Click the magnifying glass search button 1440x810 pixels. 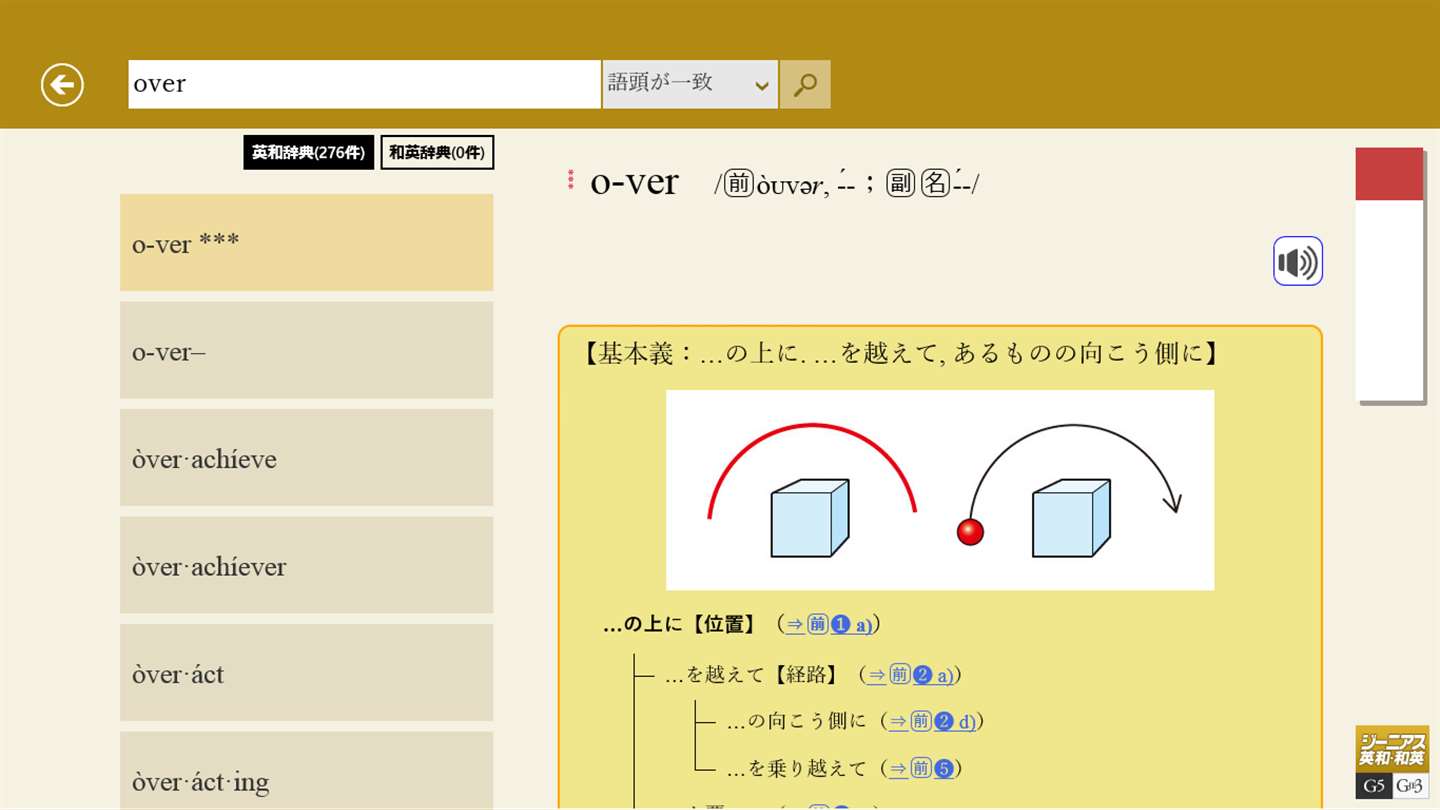tap(805, 85)
